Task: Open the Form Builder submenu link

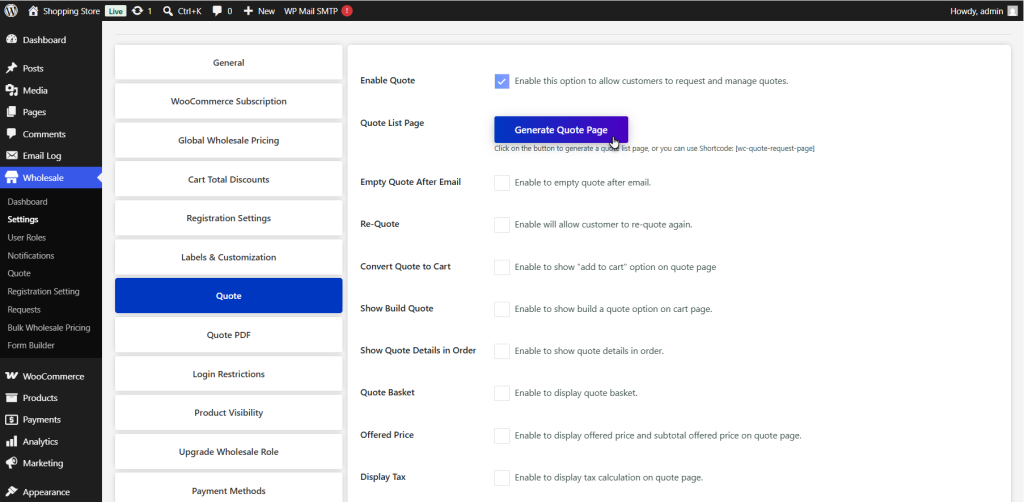Action: 31,345
